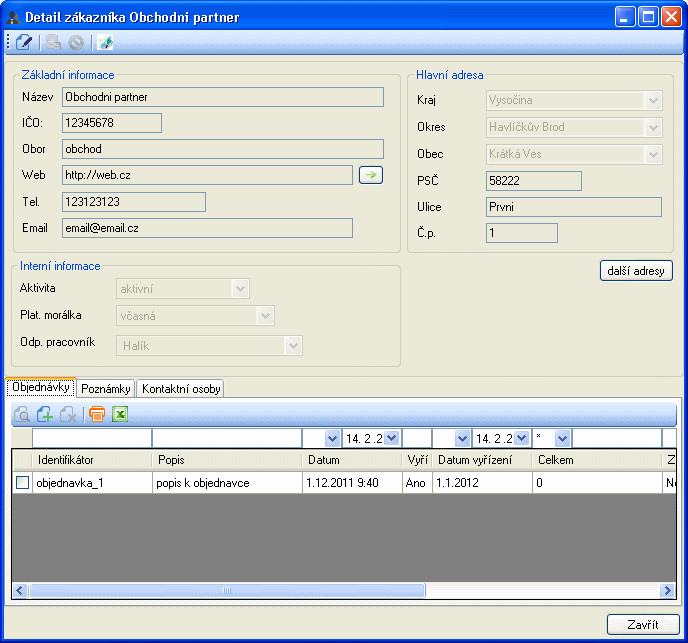This screenshot has width=688, height=643.
Task: Click the scroll right arrow of orders grid
Action: 667,590
